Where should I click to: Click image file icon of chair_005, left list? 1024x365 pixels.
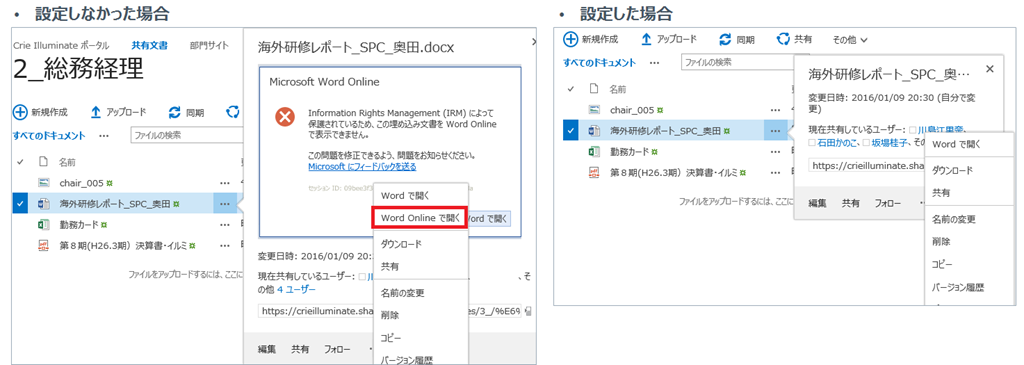tap(44, 183)
